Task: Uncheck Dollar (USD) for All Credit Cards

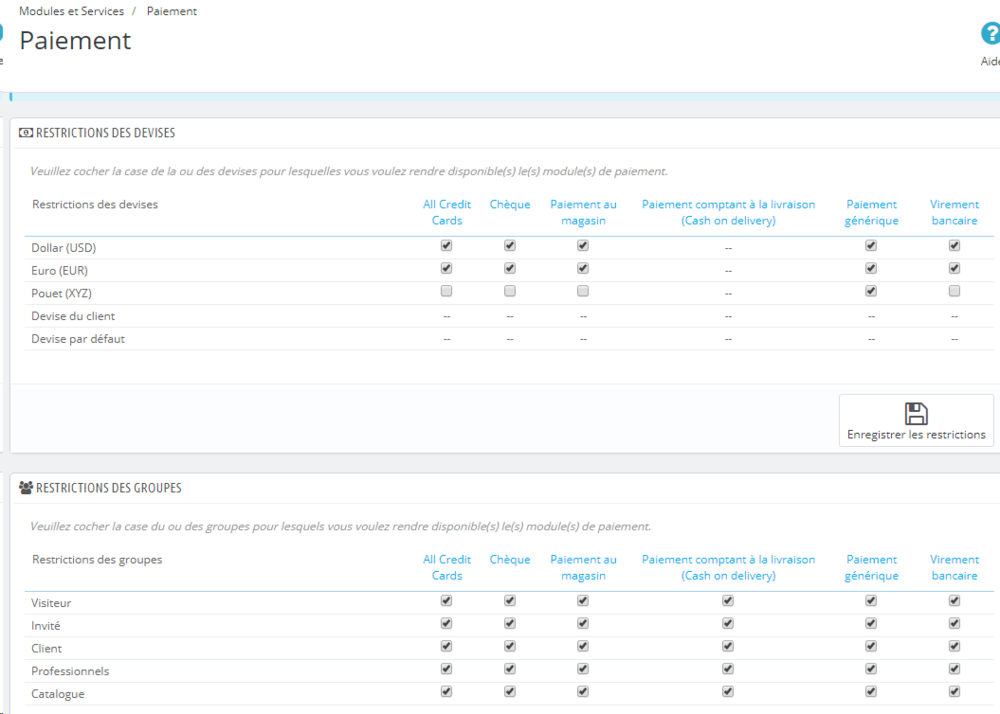Action: (446, 245)
